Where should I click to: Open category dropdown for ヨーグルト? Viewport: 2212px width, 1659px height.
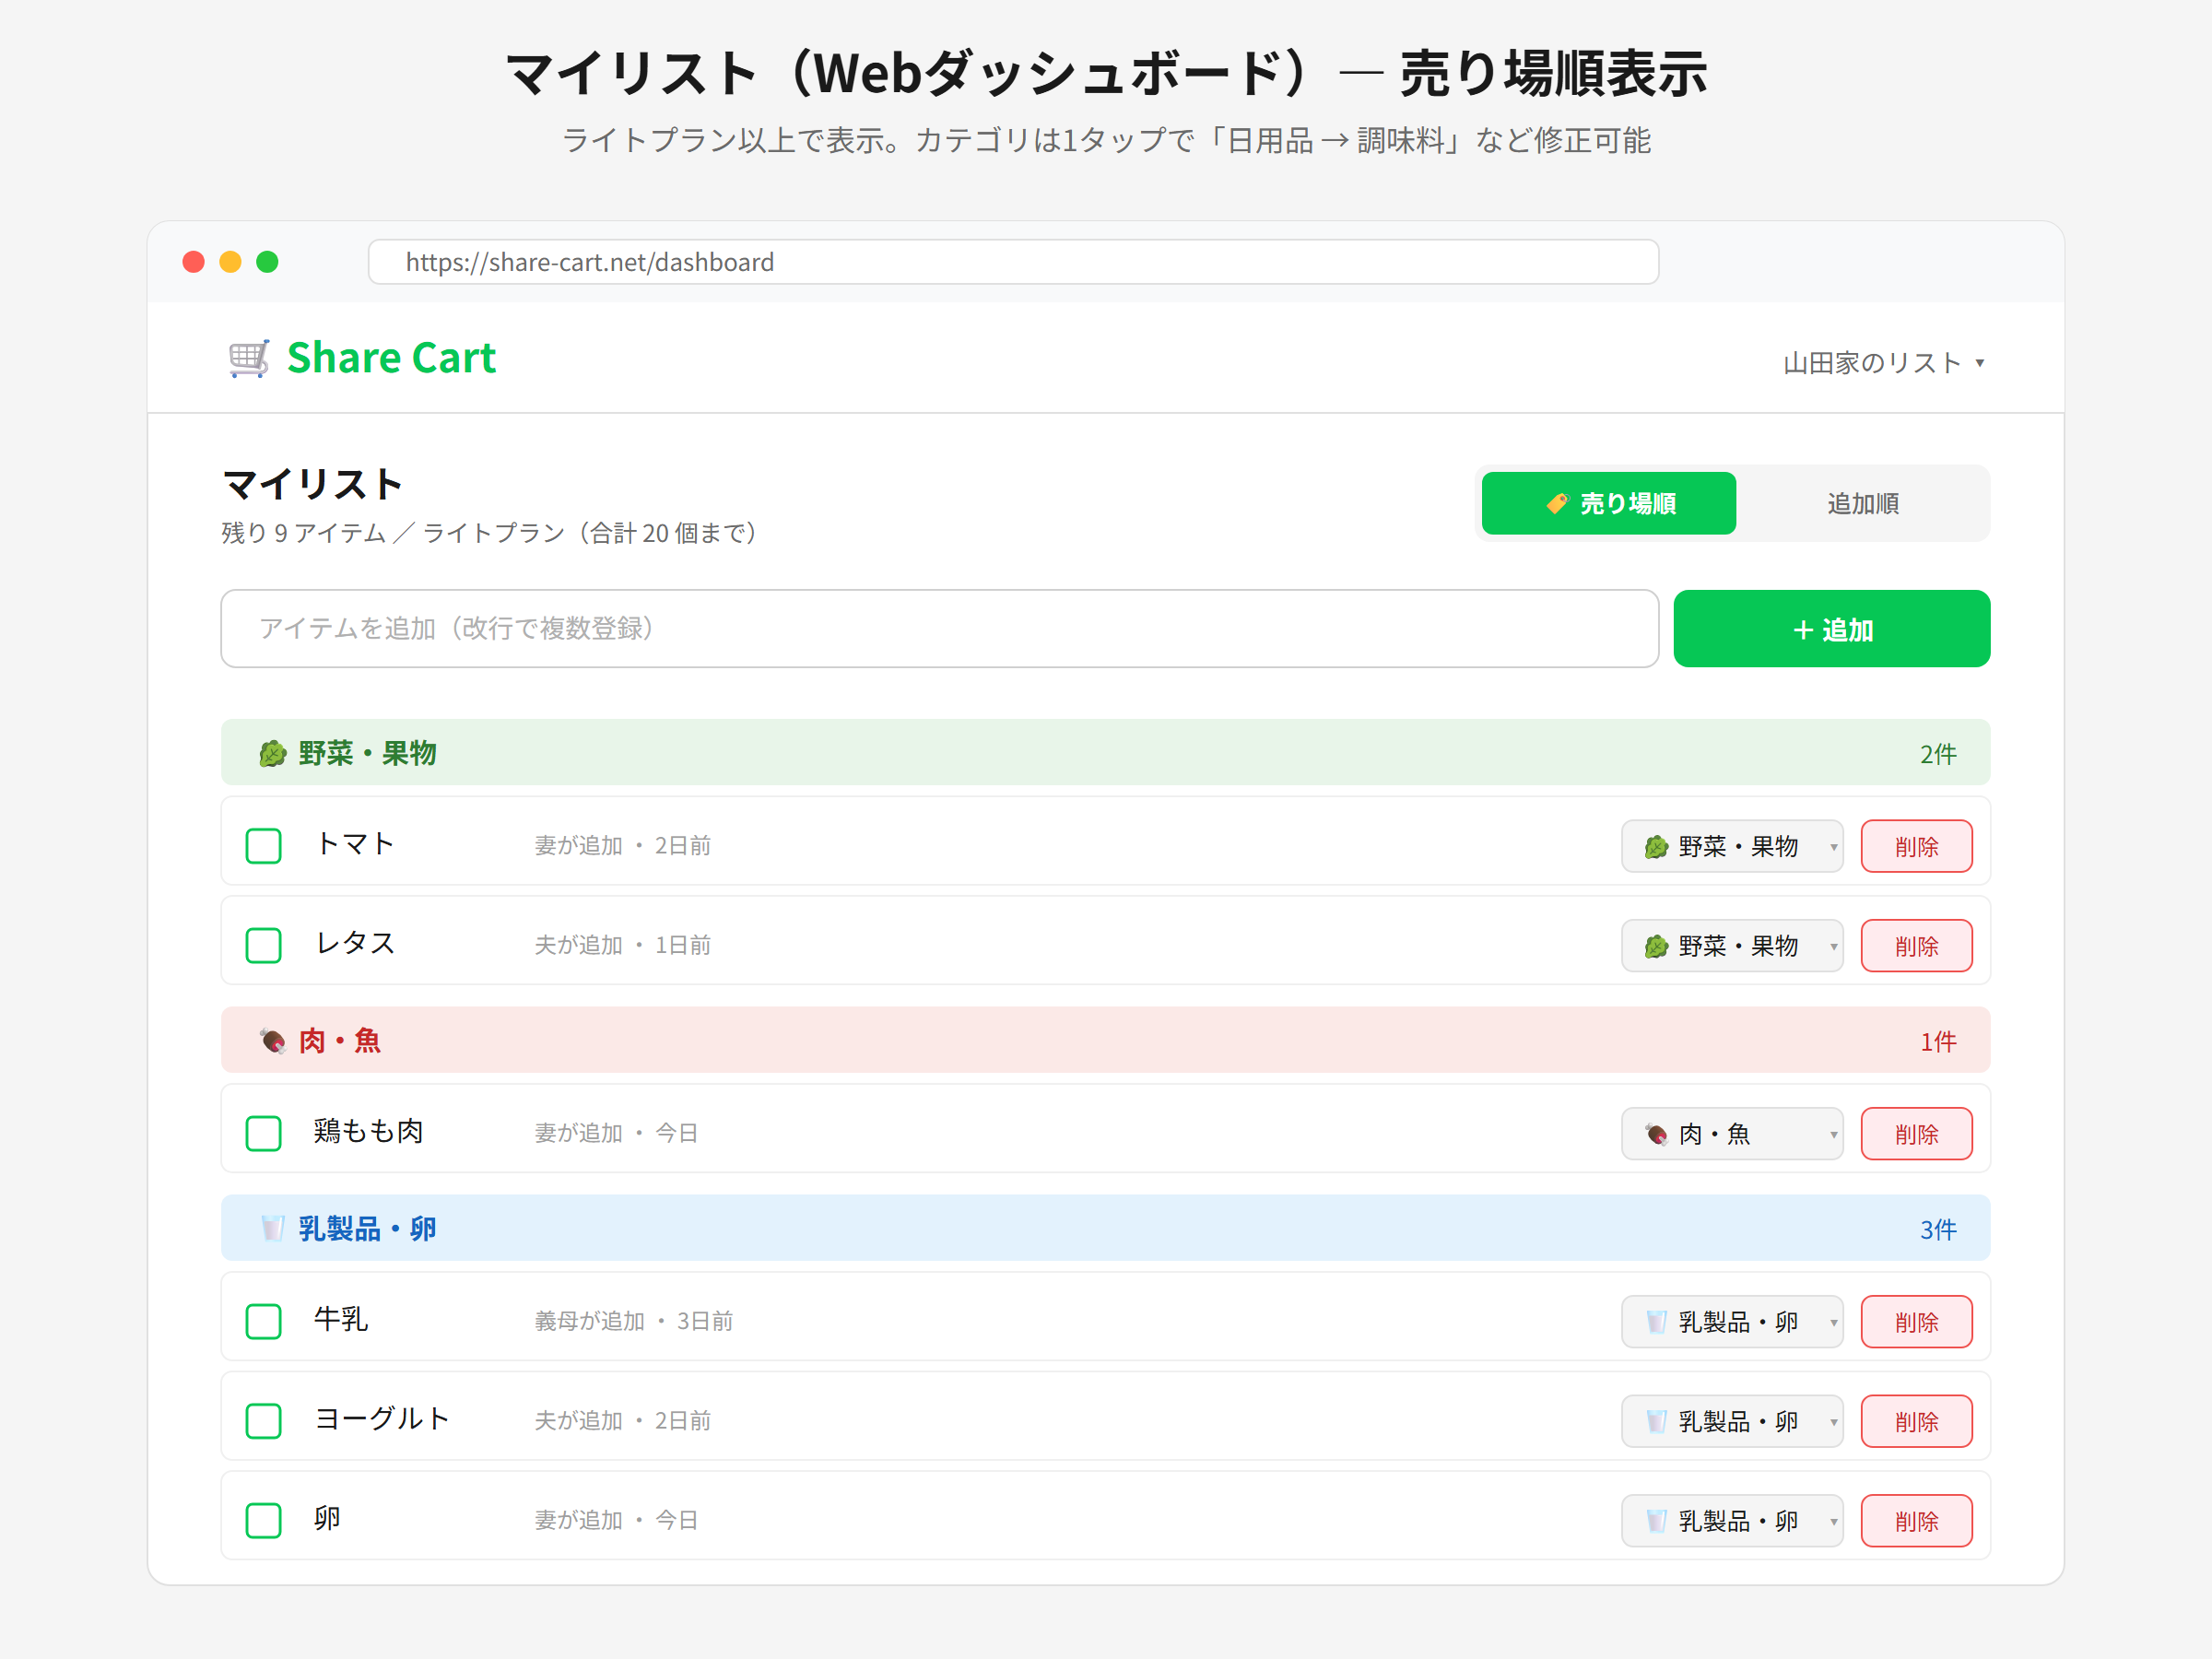(1732, 1420)
